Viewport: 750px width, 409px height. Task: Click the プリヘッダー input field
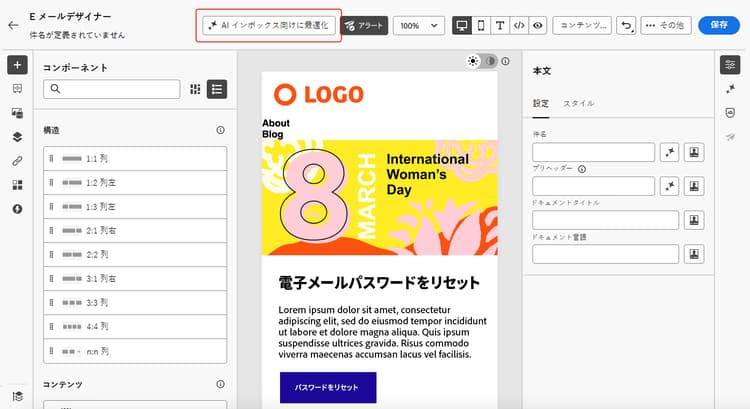click(593, 186)
